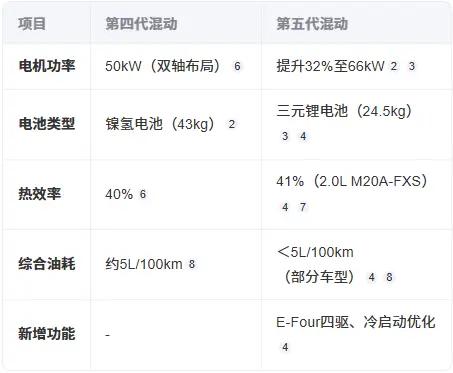This screenshot has width=453, height=373.
Task: Click citation 4 after （部分车型）
Action: pyautogui.click(x=371, y=277)
